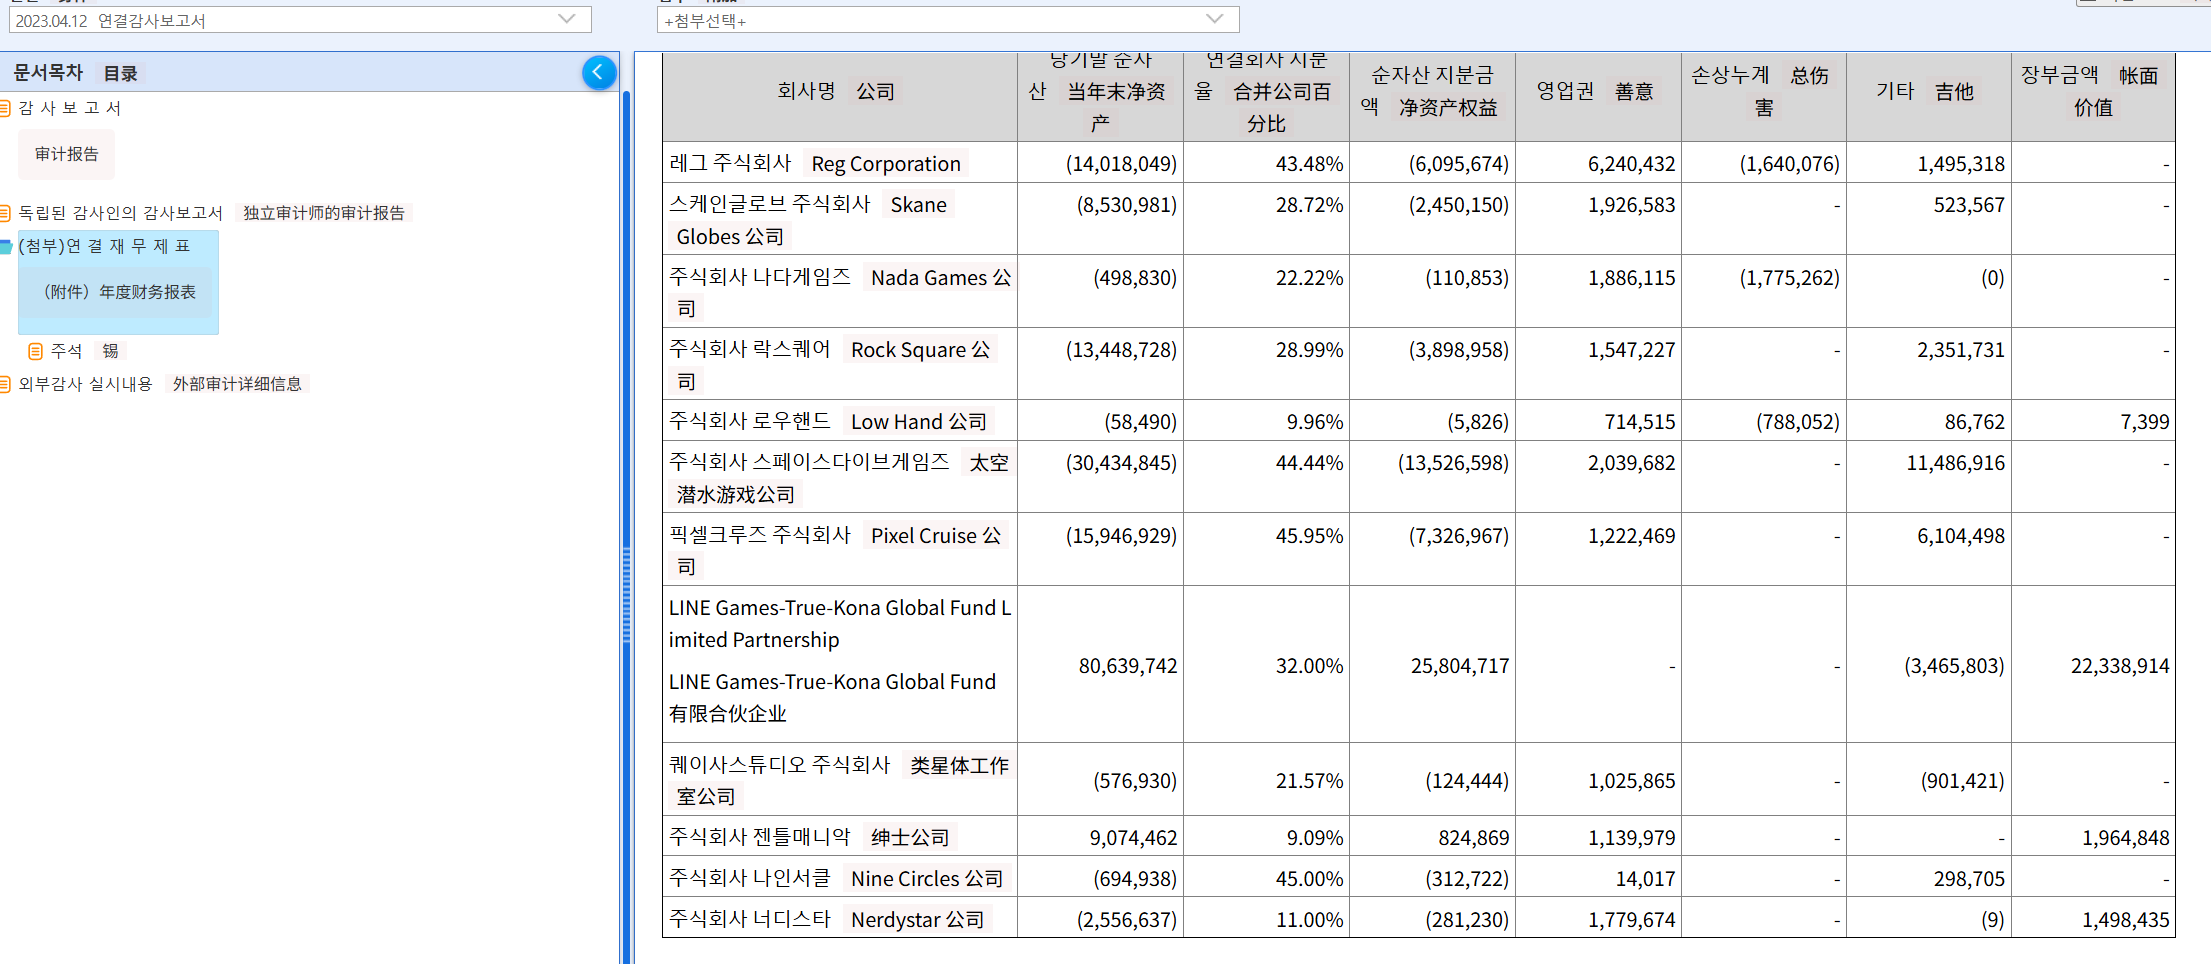Select 주식회사 나인서클 Nine Circles cell
This screenshot has width=2211, height=964.
(x=840, y=878)
